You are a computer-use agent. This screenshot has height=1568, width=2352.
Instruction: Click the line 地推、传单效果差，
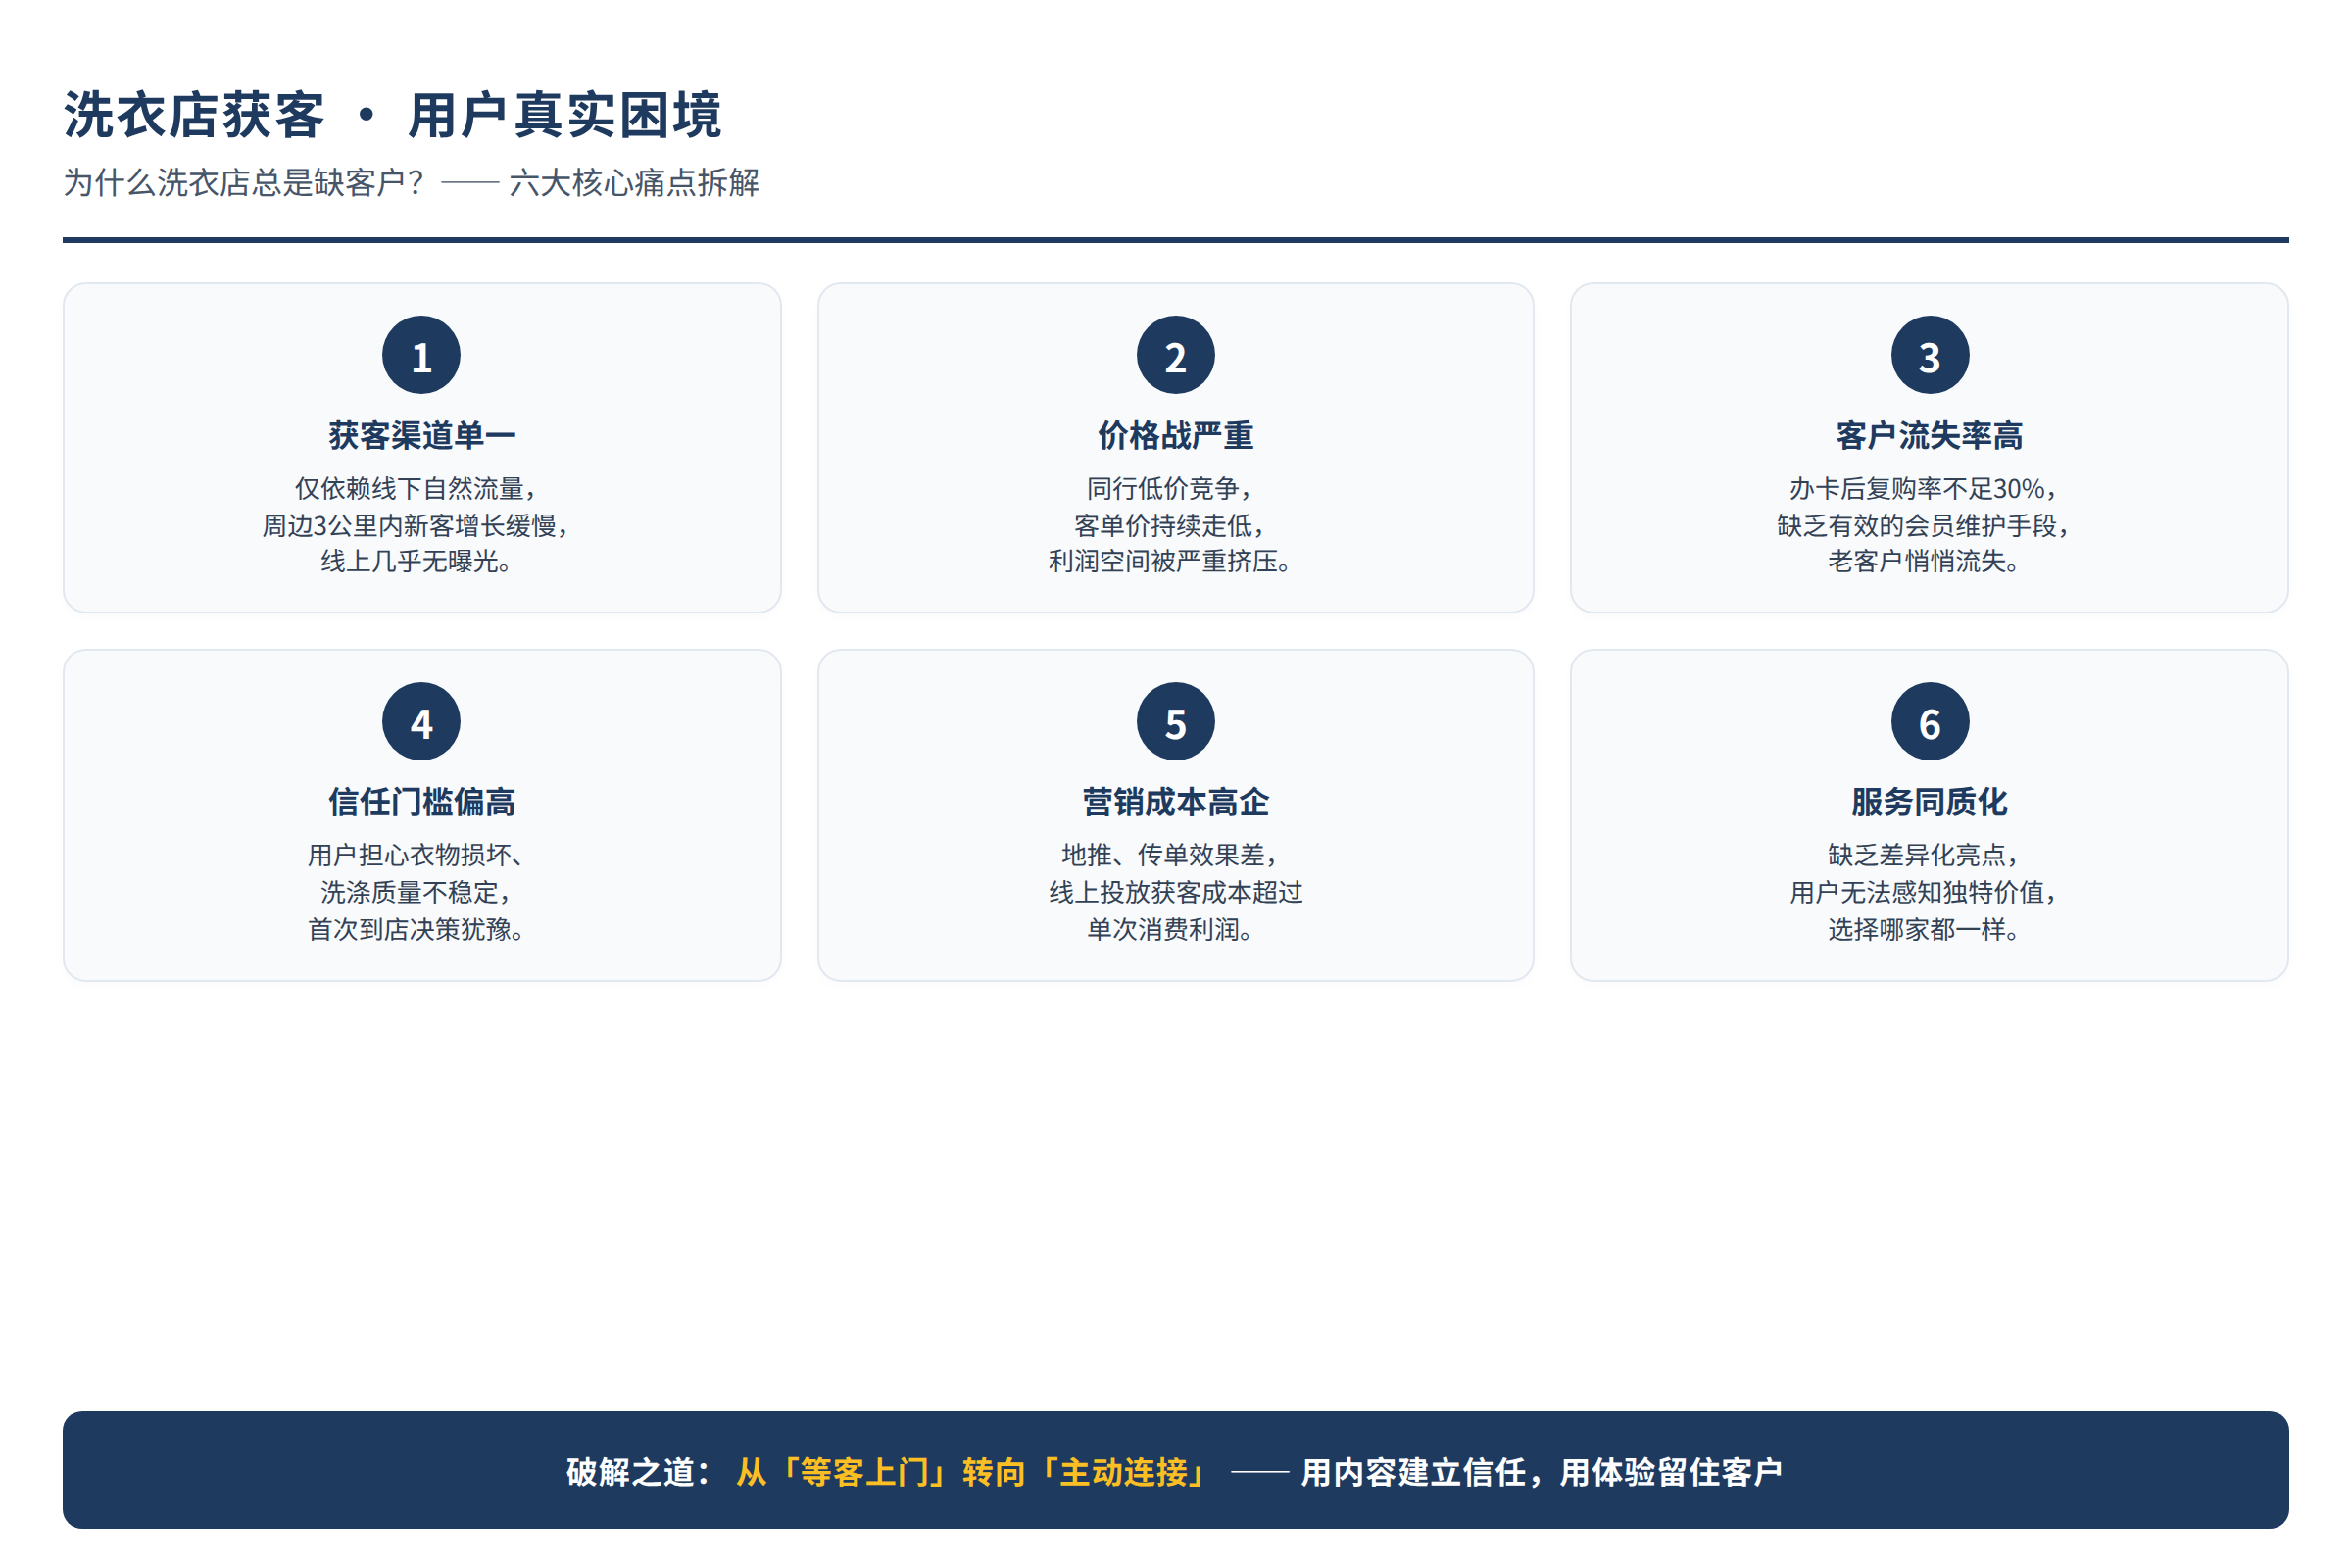click(x=1172, y=855)
